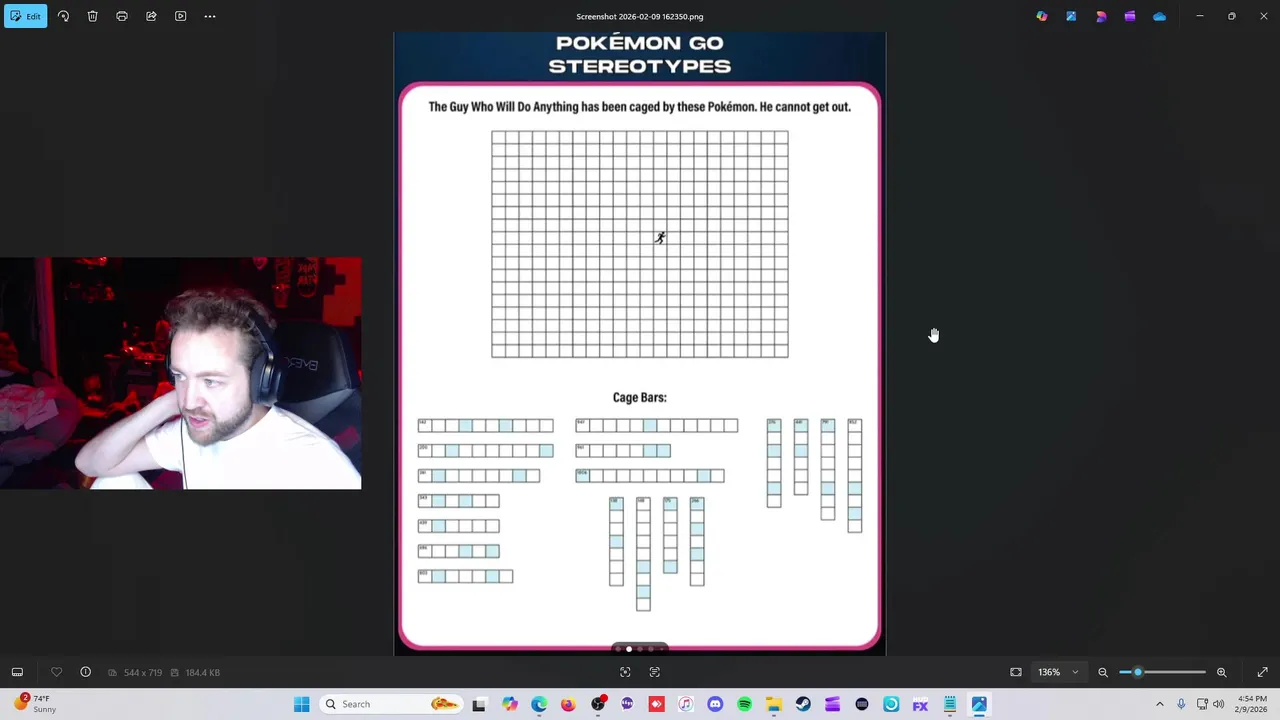This screenshot has width=1280, height=720.
Task: Delete the screenshot using the trash icon
Action: pos(92,16)
